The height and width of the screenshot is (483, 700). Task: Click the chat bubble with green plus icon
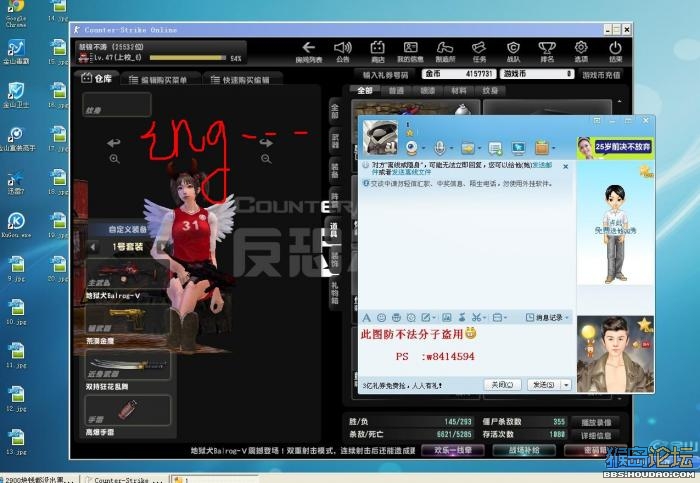point(495,147)
